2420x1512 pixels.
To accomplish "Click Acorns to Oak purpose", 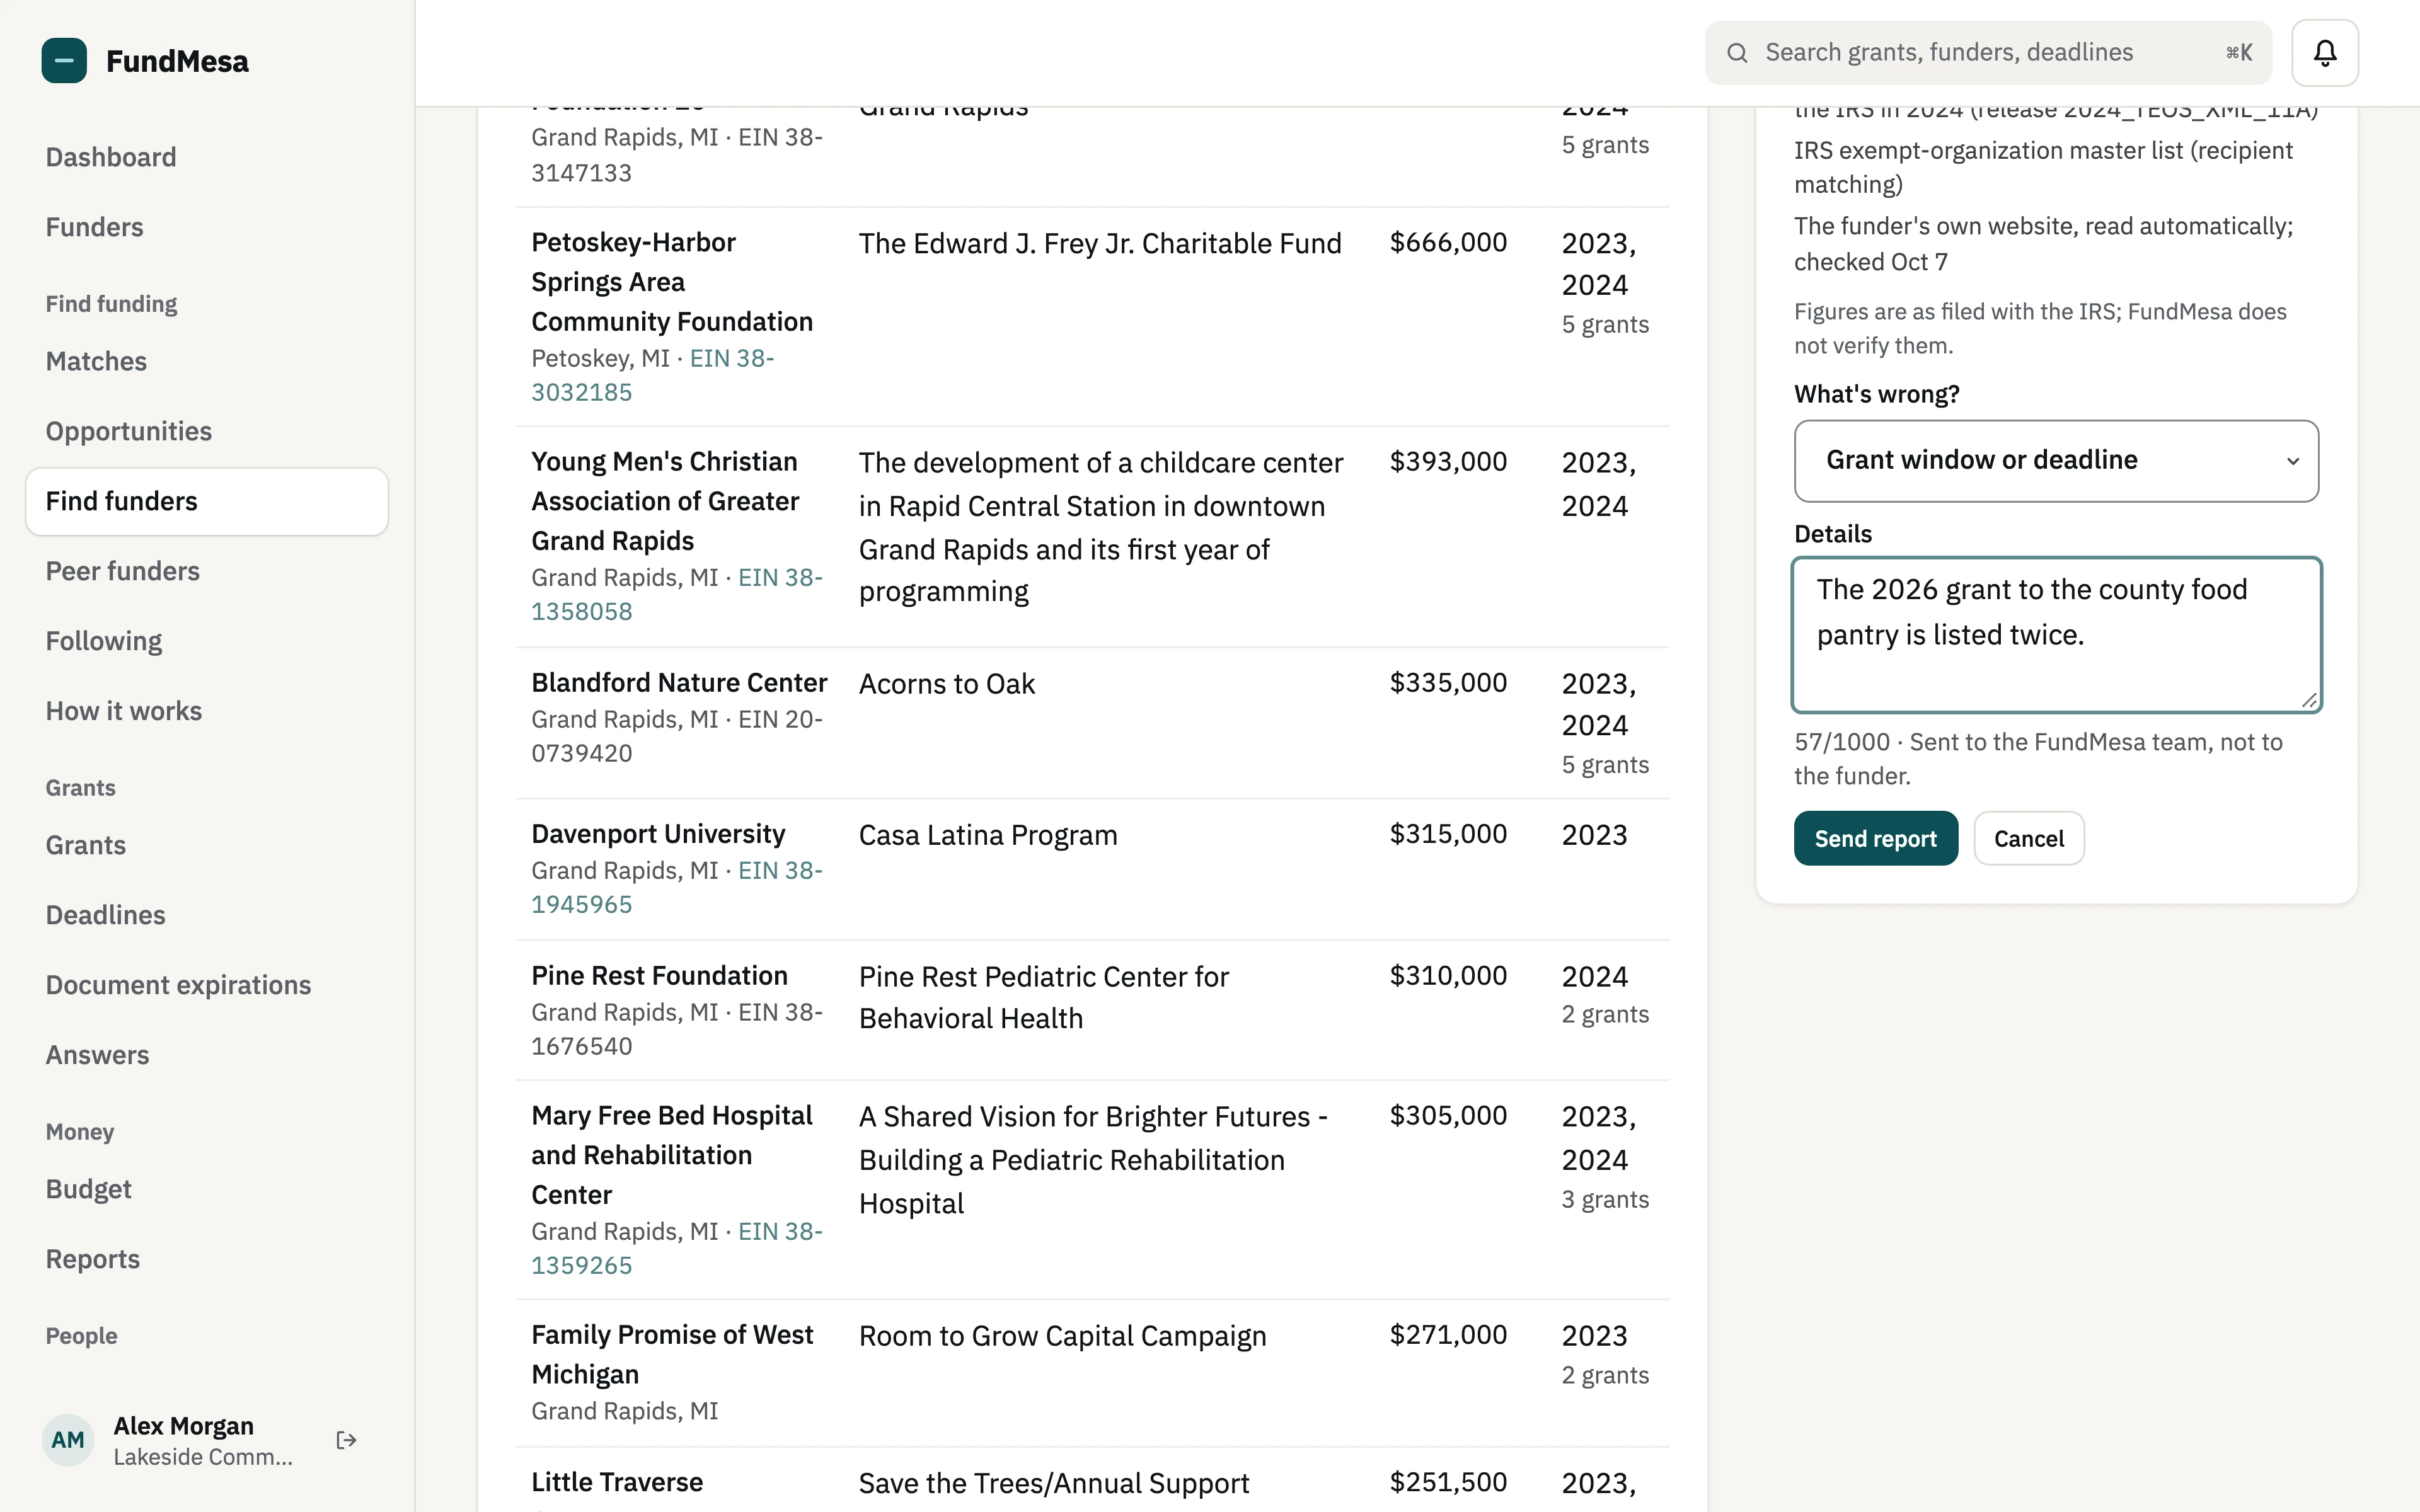I will (x=947, y=684).
